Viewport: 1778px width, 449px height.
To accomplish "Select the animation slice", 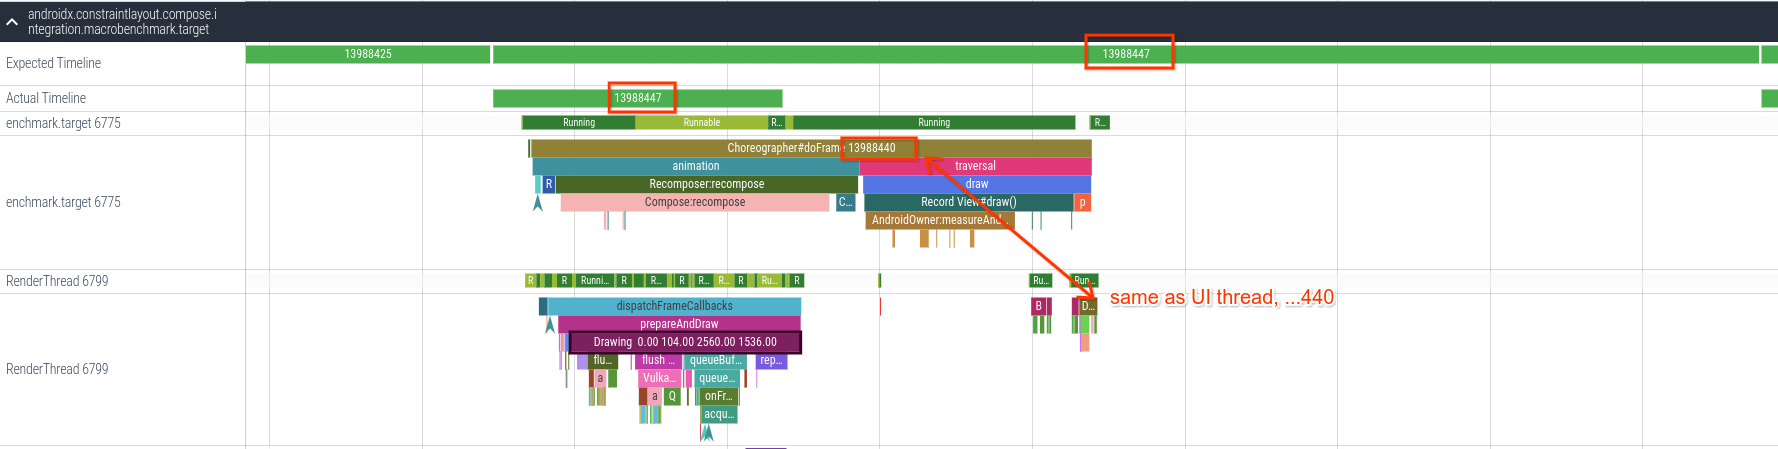I will [695, 166].
